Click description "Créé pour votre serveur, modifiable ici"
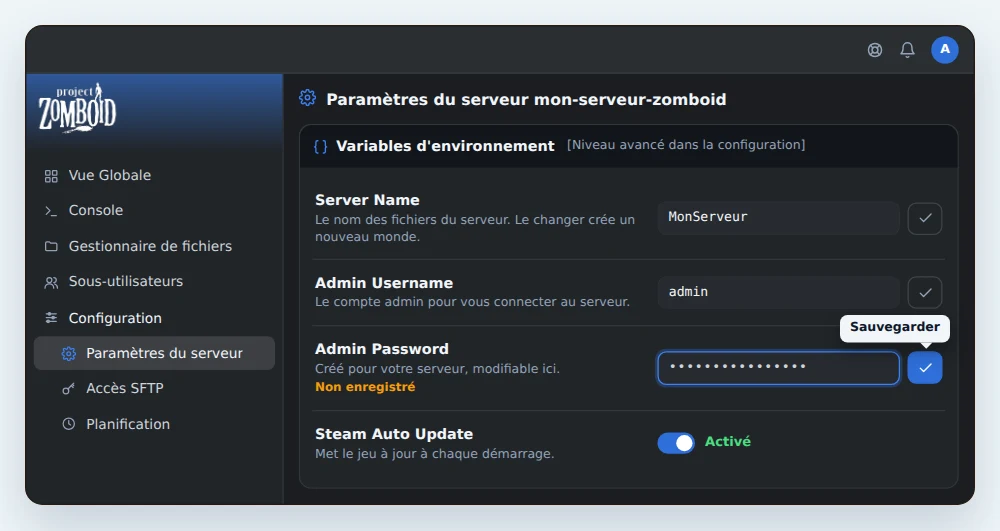1000x531 pixels. pyautogui.click(x=438, y=368)
